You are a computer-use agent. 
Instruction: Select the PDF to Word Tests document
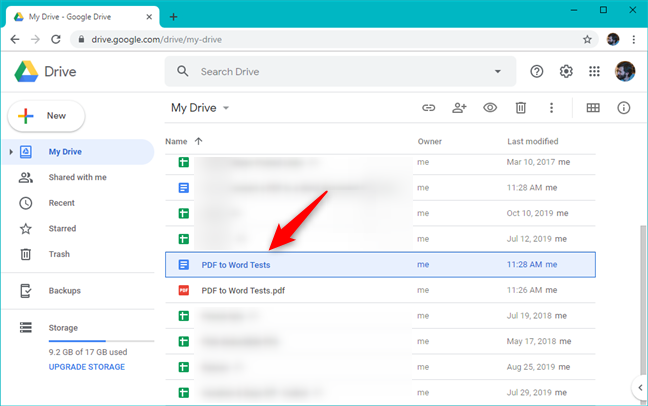pos(380,265)
